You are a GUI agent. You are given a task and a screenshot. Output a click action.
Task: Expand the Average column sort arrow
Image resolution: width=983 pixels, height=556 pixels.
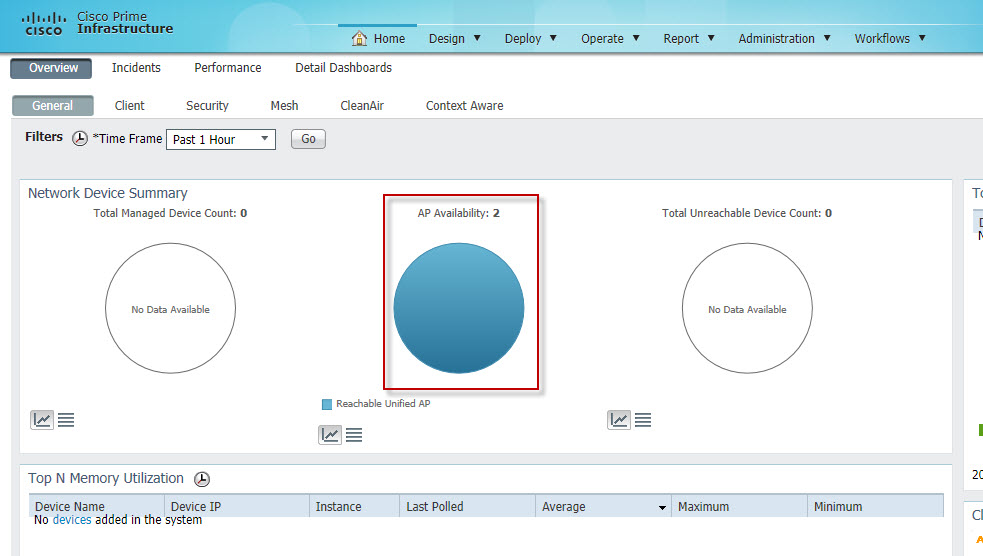(662, 507)
